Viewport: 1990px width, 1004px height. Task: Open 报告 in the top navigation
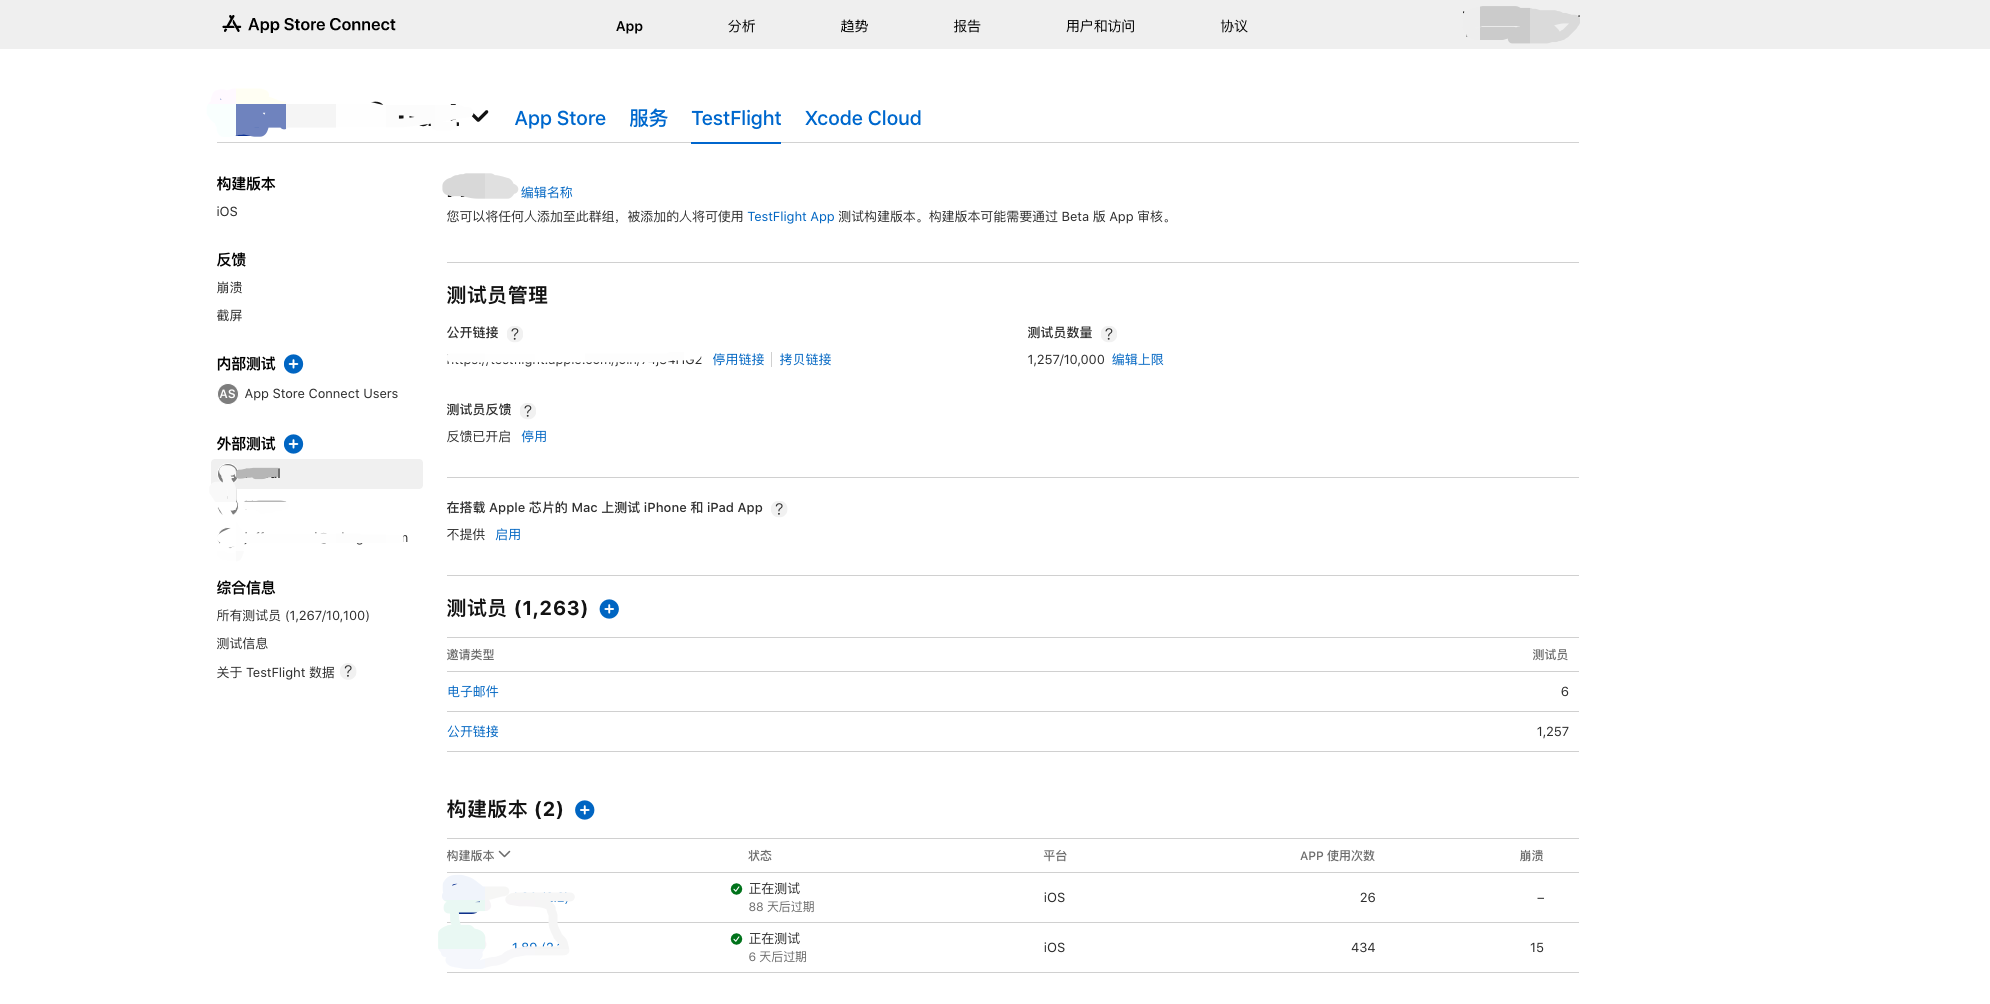click(x=967, y=26)
